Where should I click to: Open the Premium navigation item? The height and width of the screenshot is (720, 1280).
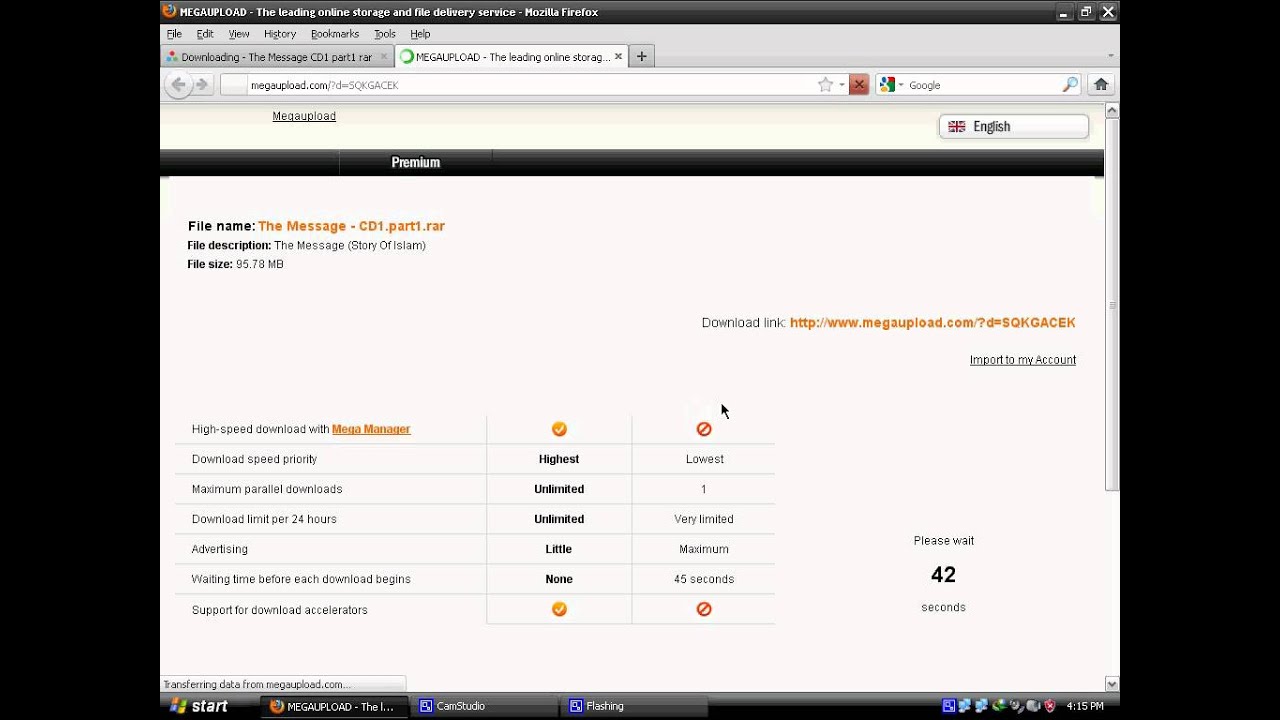pos(416,162)
